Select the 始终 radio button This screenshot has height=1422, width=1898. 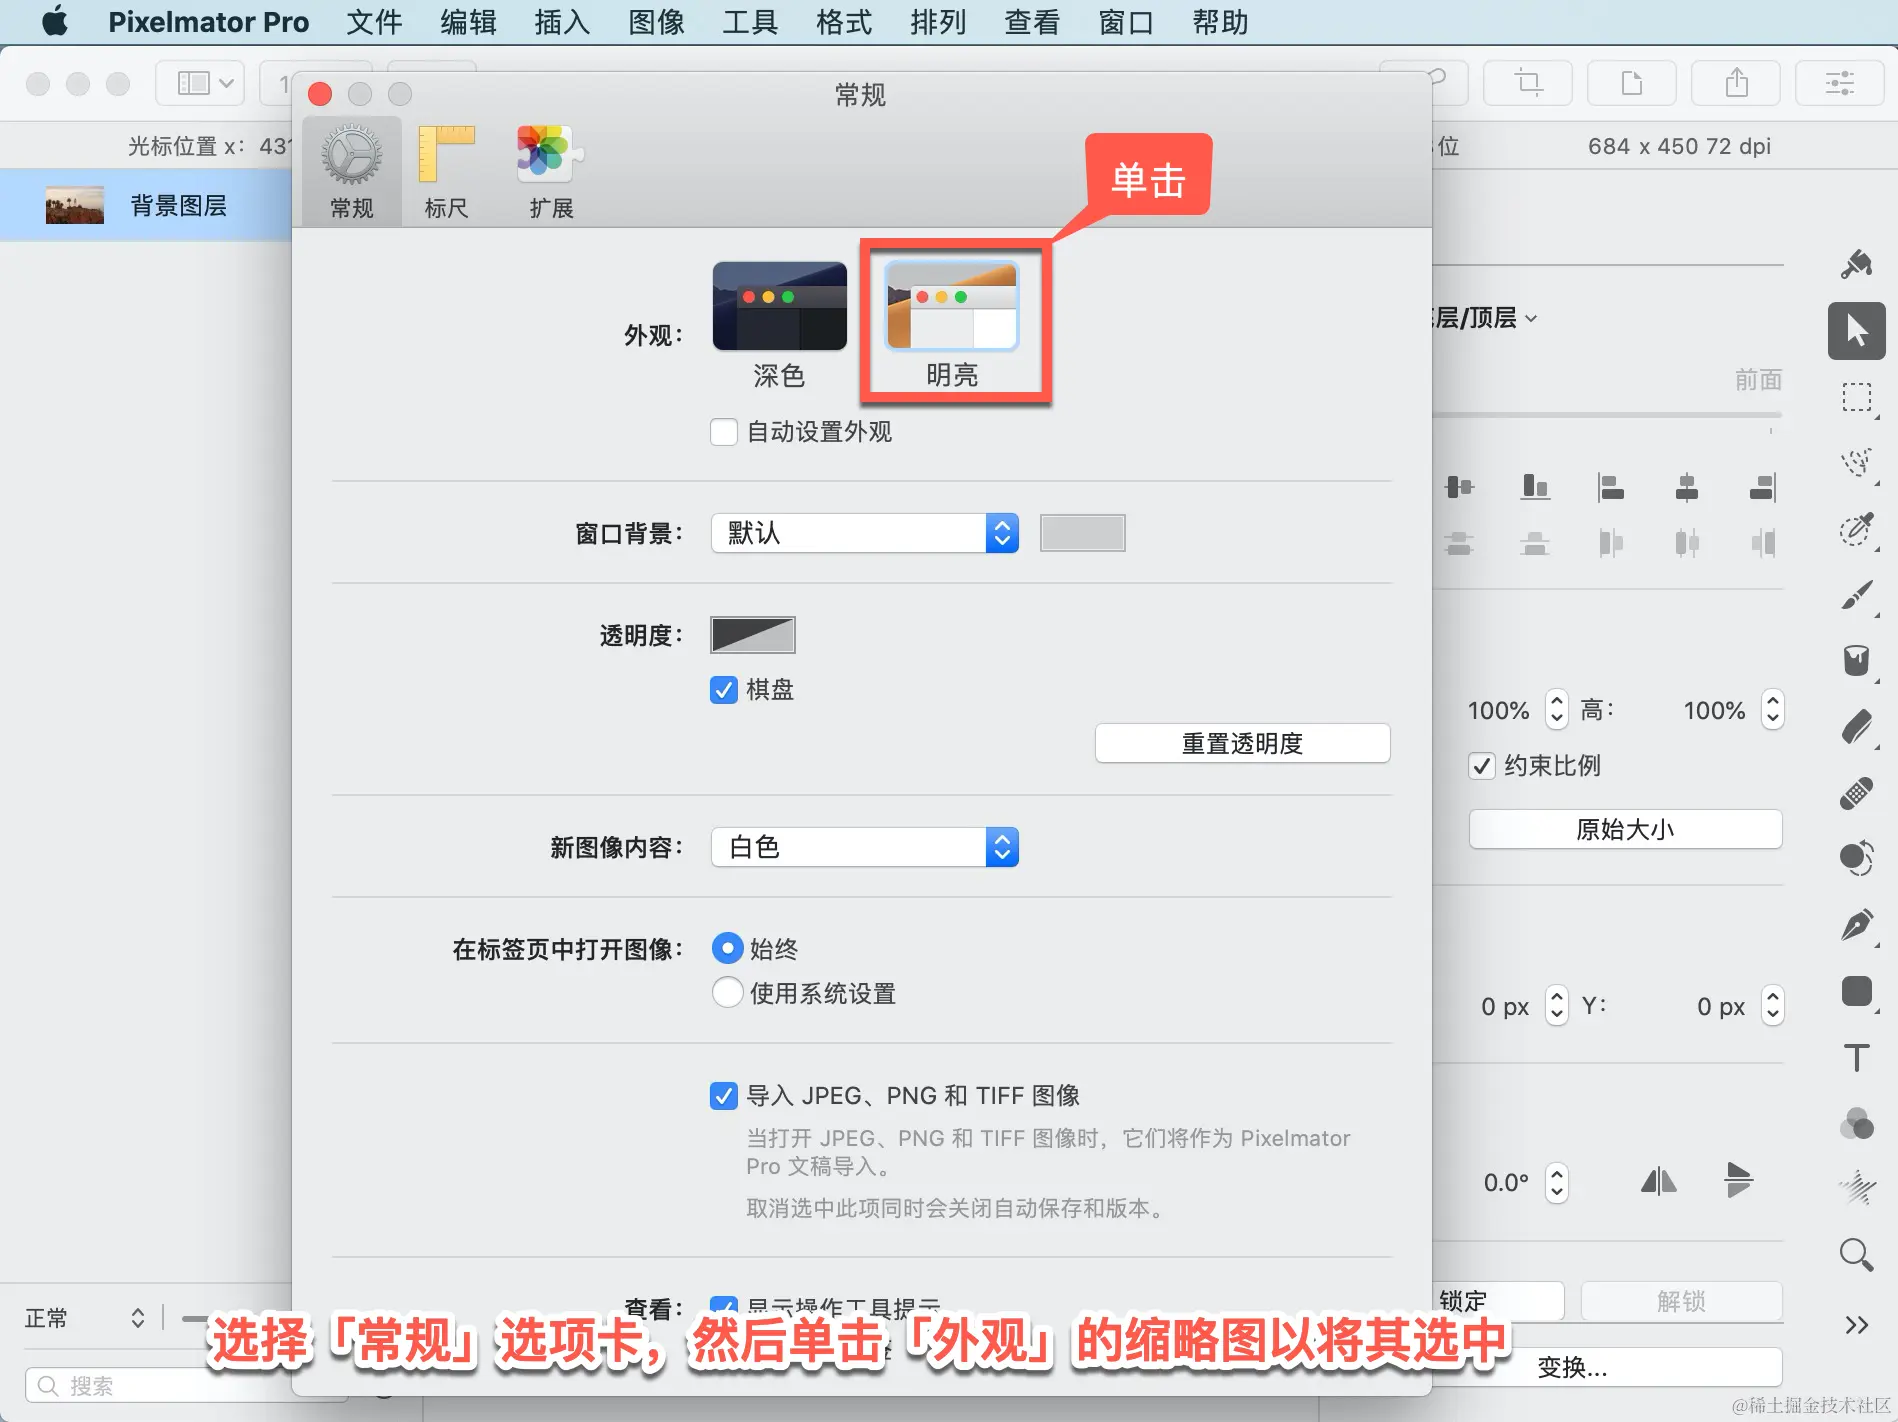727,948
